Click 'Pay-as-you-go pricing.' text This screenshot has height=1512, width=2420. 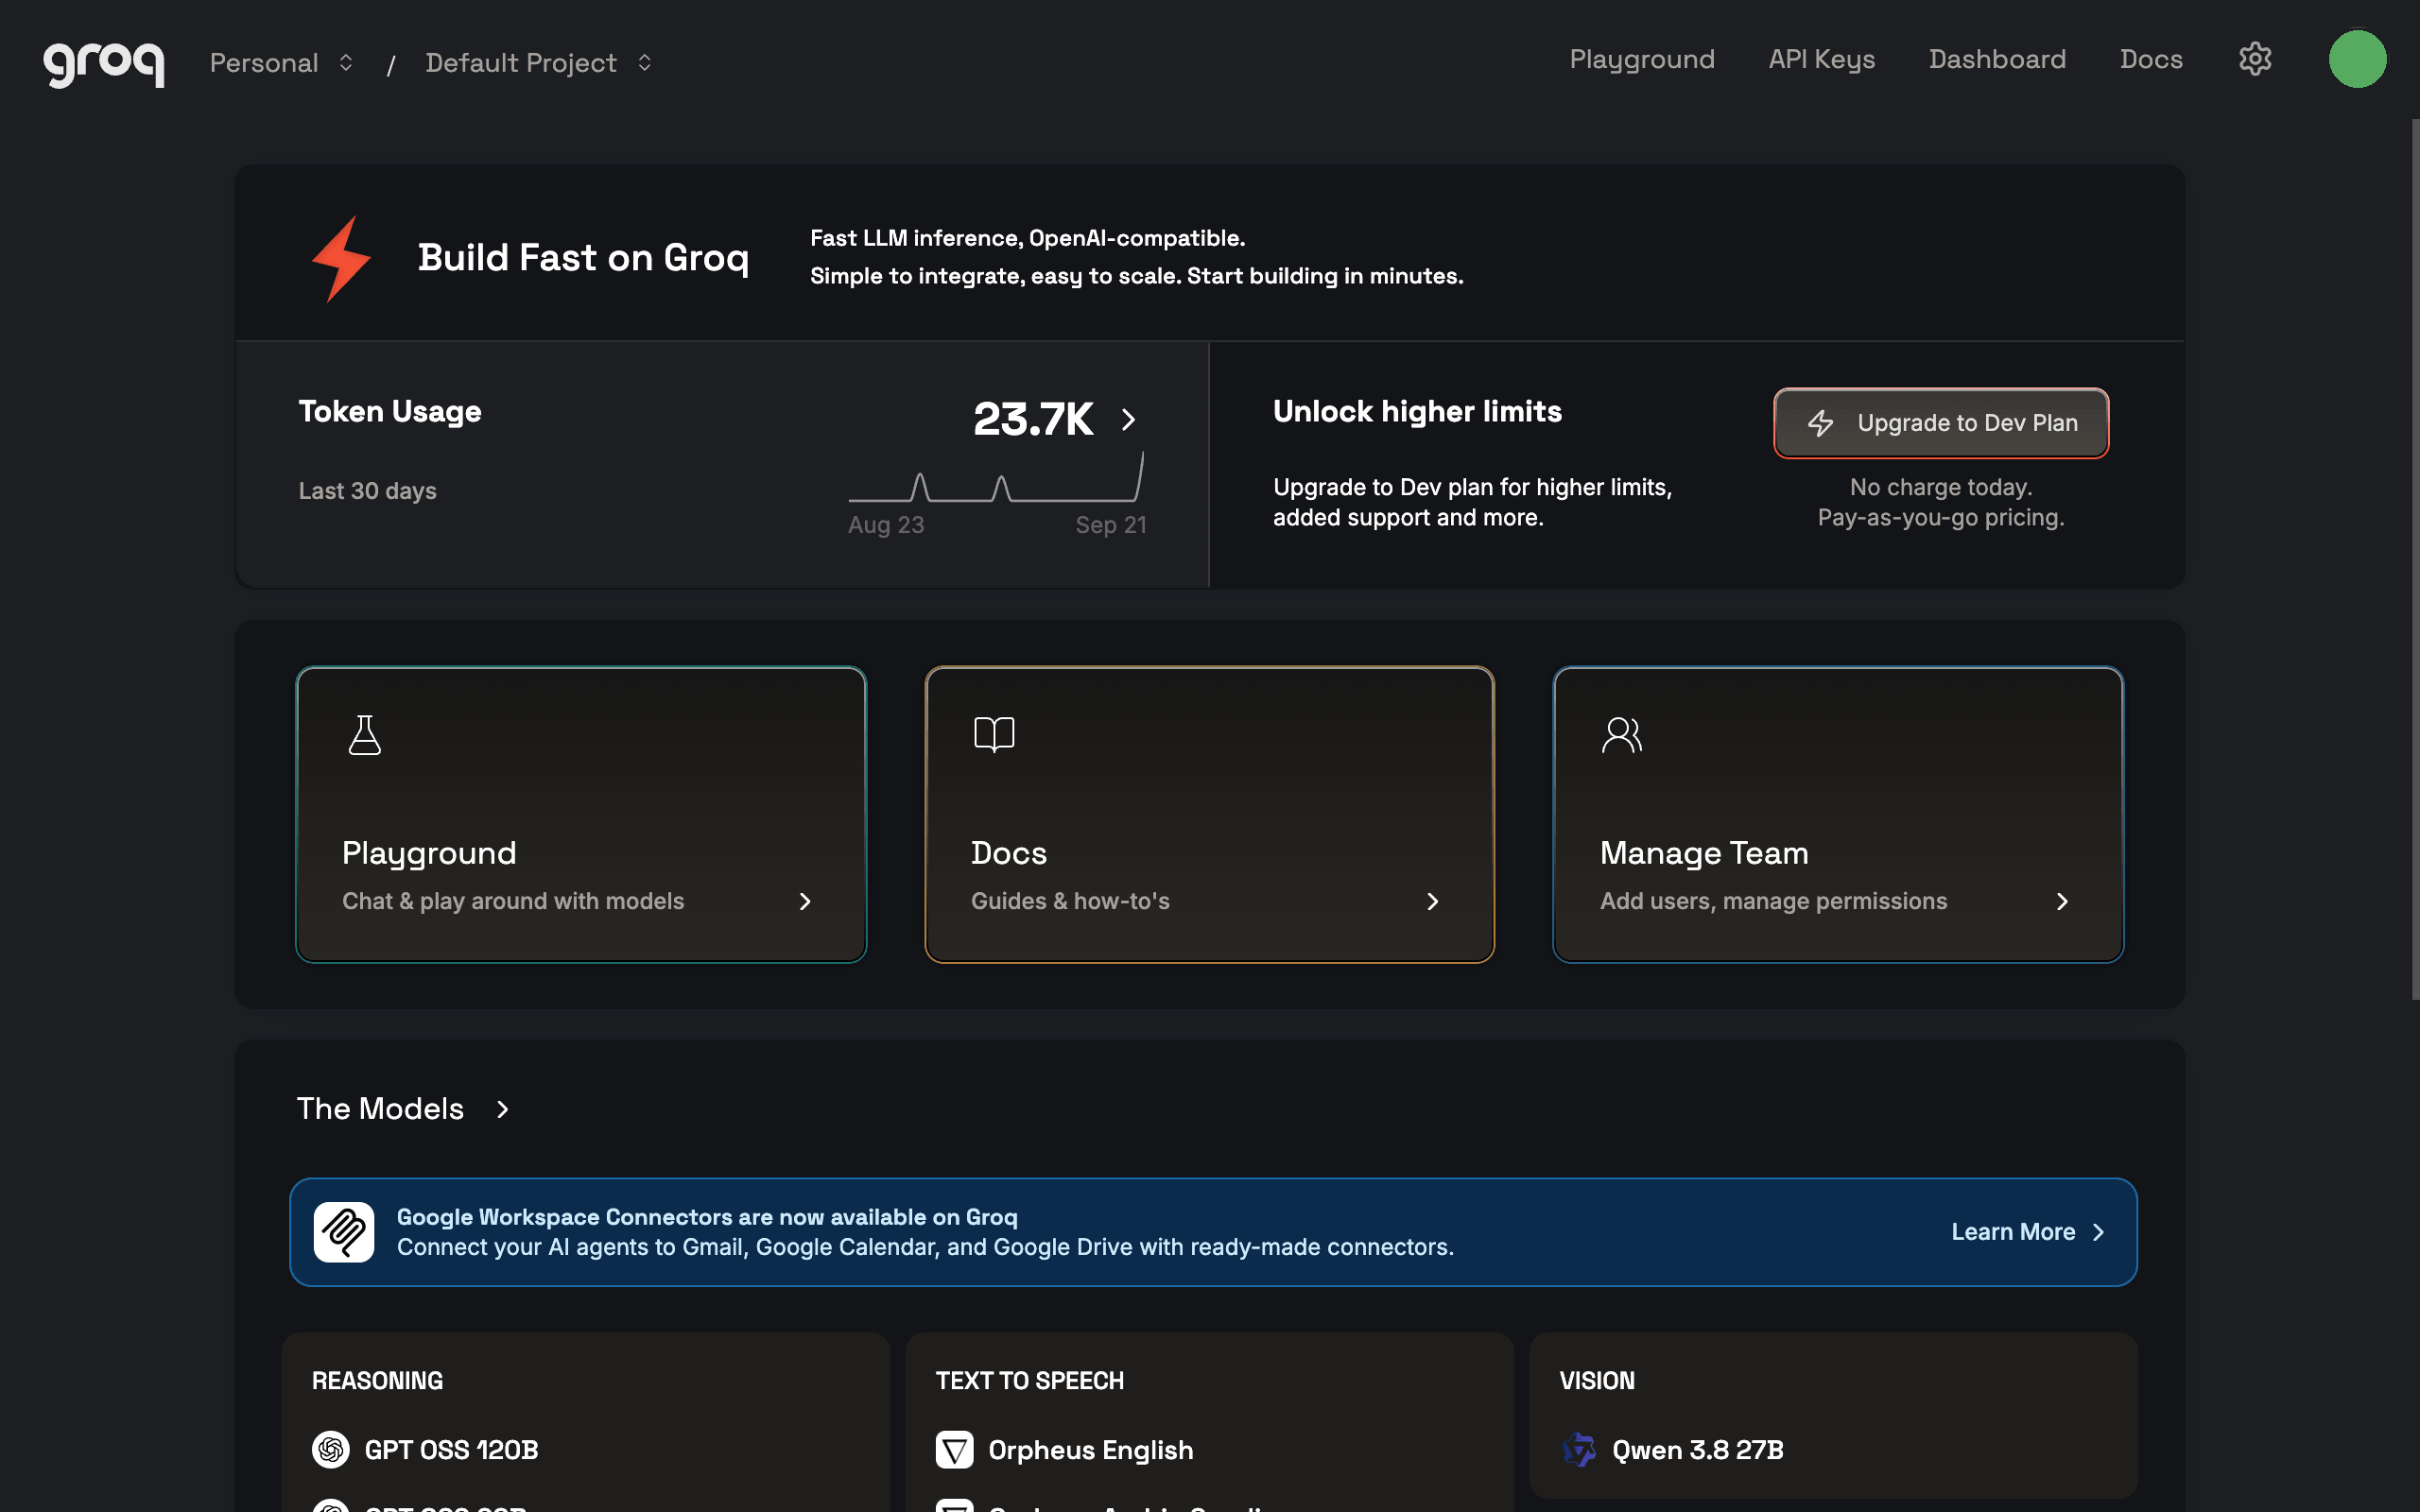click(x=1941, y=518)
